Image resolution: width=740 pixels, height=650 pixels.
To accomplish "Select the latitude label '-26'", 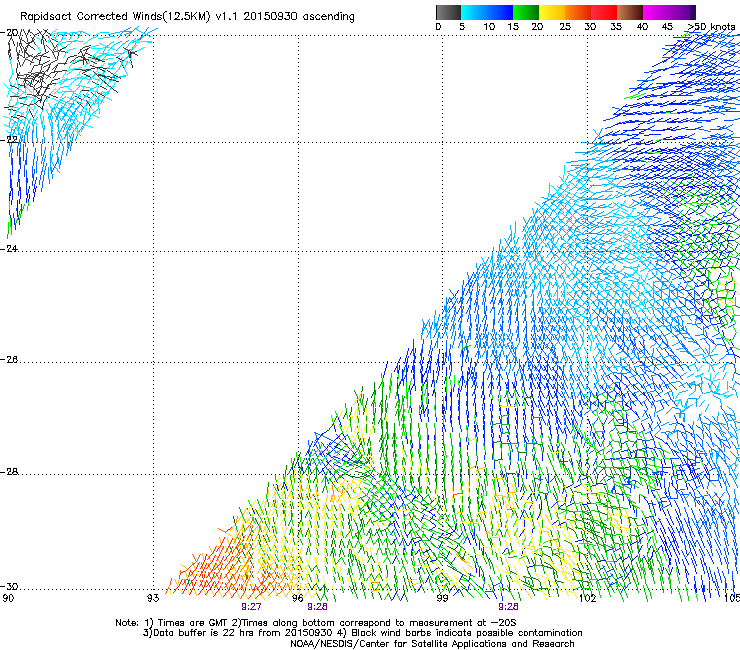I will [x=9, y=360].
